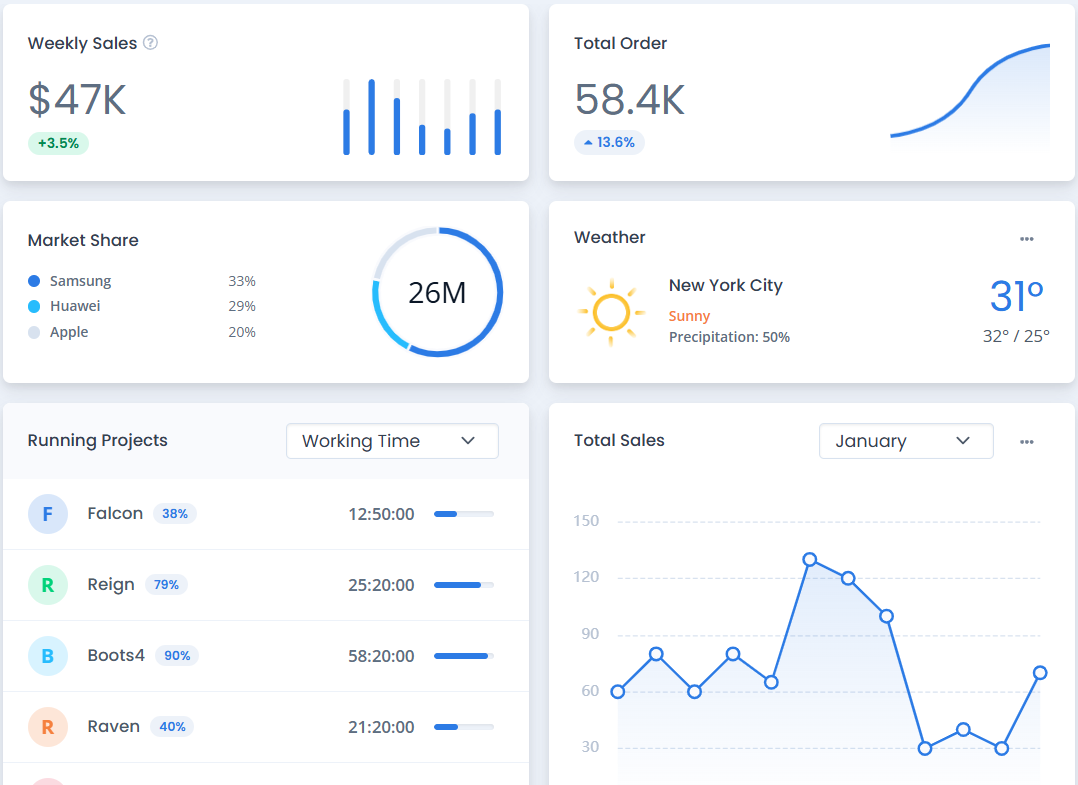Screen dimensions: 1078x785
Task: Toggle the Apple legend dot in Market Share
Action: (34, 333)
